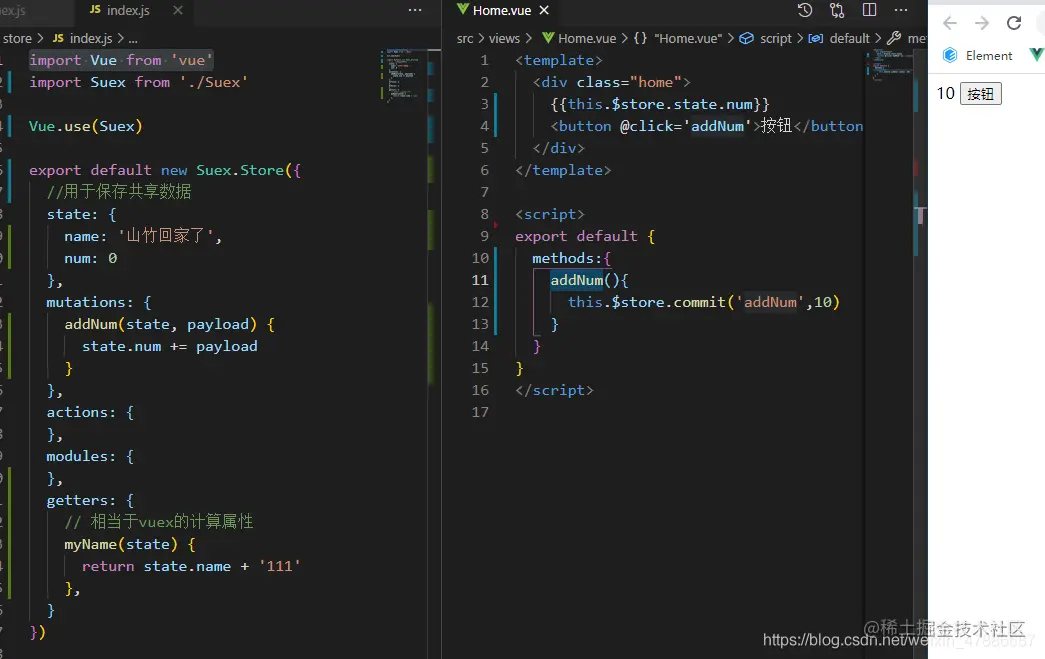Image resolution: width=1045 pixels, height=659 pixels.
Task: Click line number 11 in the Home.vue gutter
Action: (x=481, y=280)
